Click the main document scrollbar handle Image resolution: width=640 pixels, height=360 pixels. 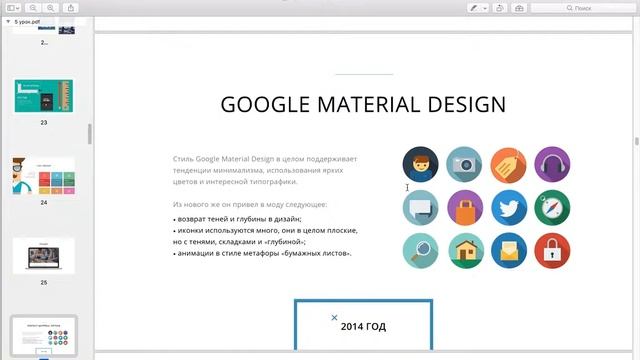[x=637, y=141]
